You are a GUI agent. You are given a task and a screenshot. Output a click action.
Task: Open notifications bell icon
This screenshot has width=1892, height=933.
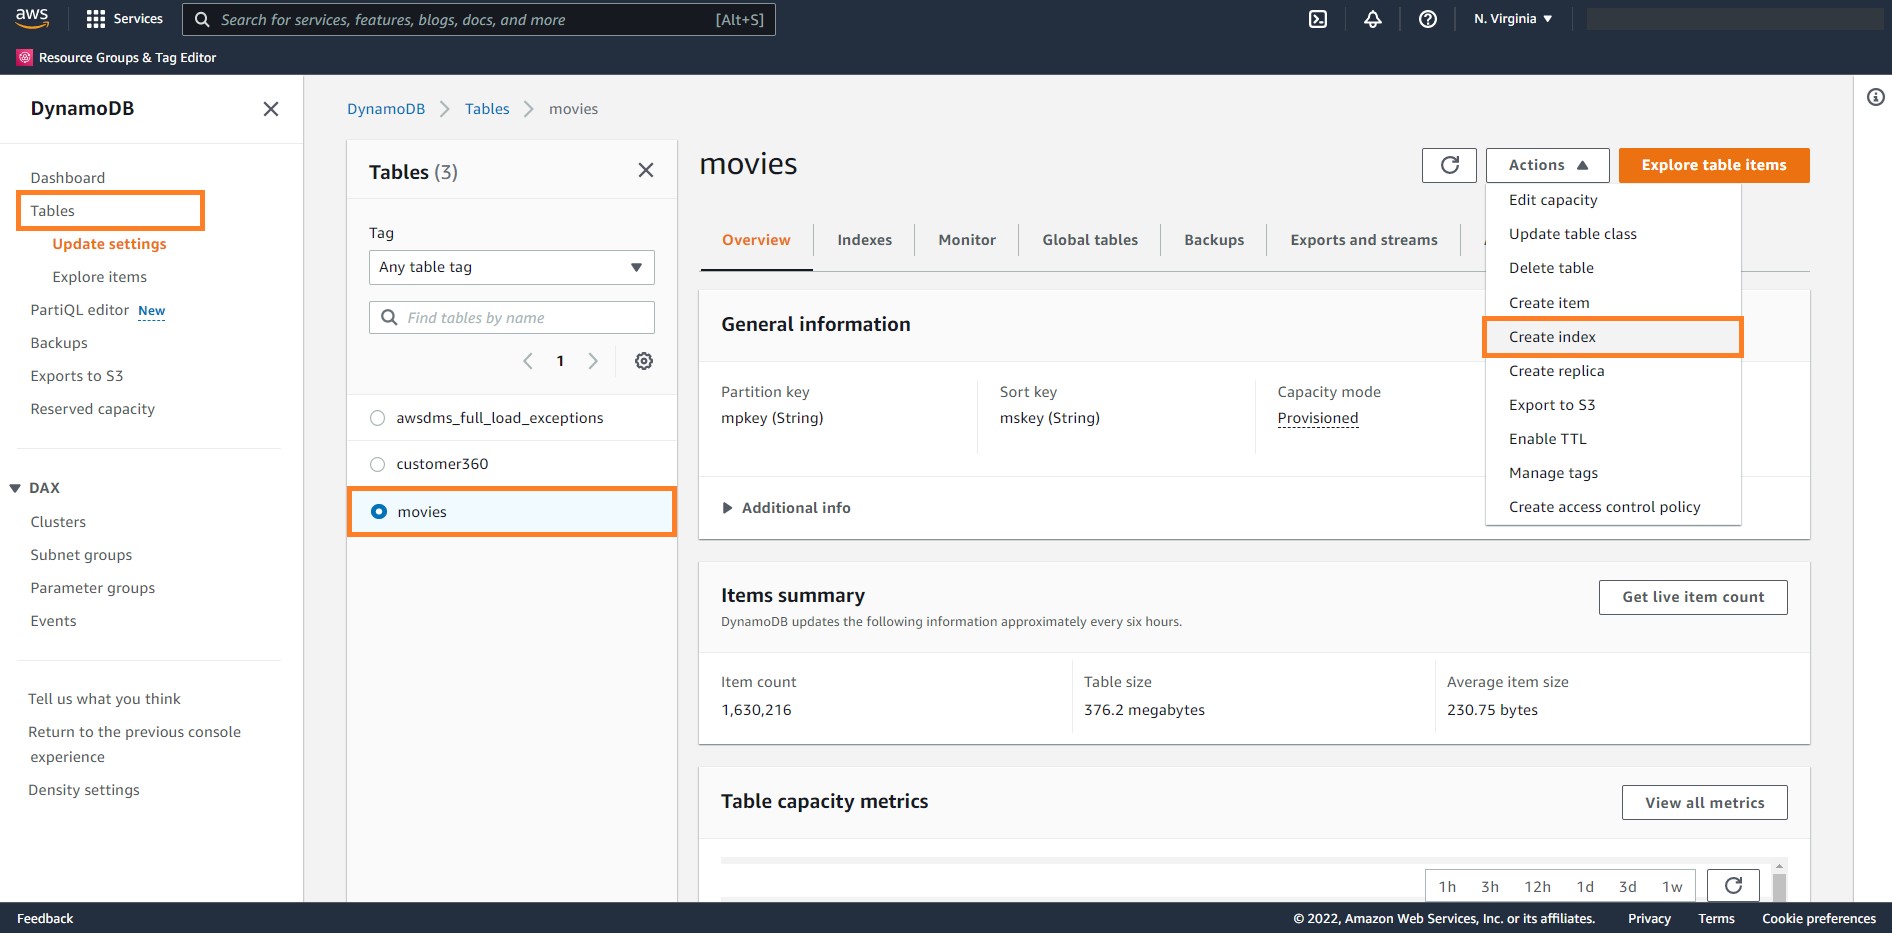[1373, 19]
